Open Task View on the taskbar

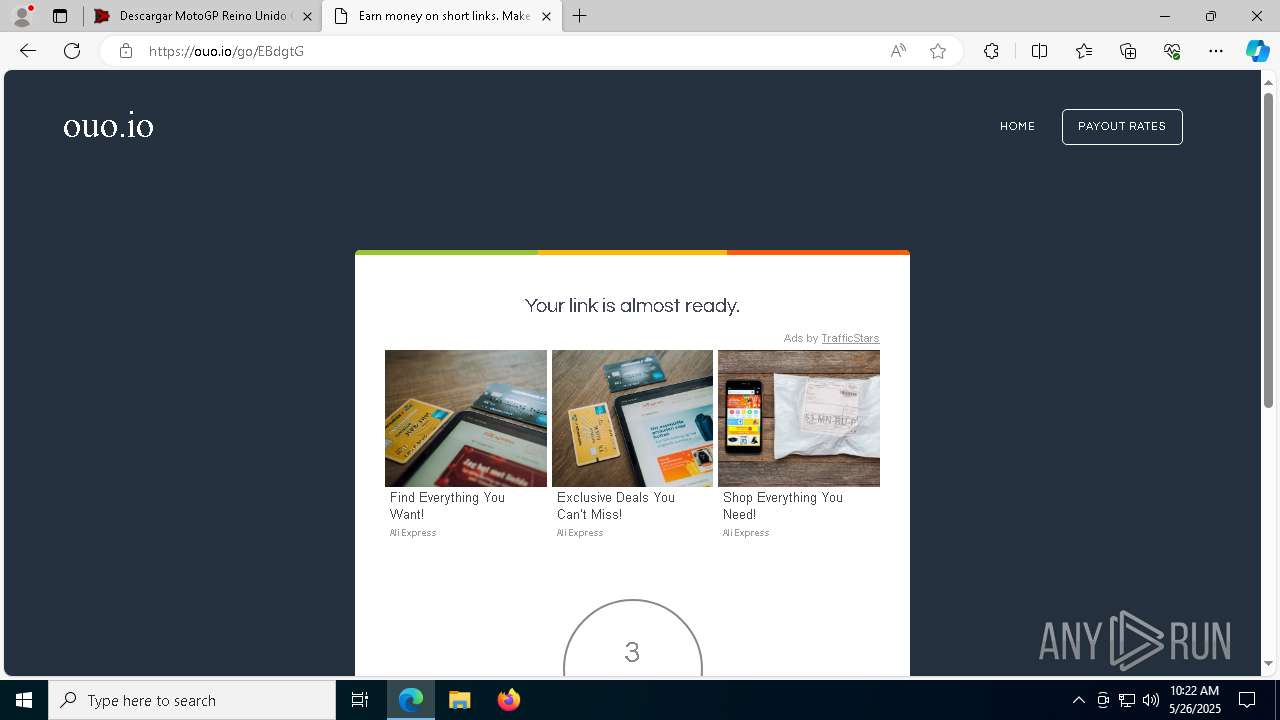coord(360,700)
